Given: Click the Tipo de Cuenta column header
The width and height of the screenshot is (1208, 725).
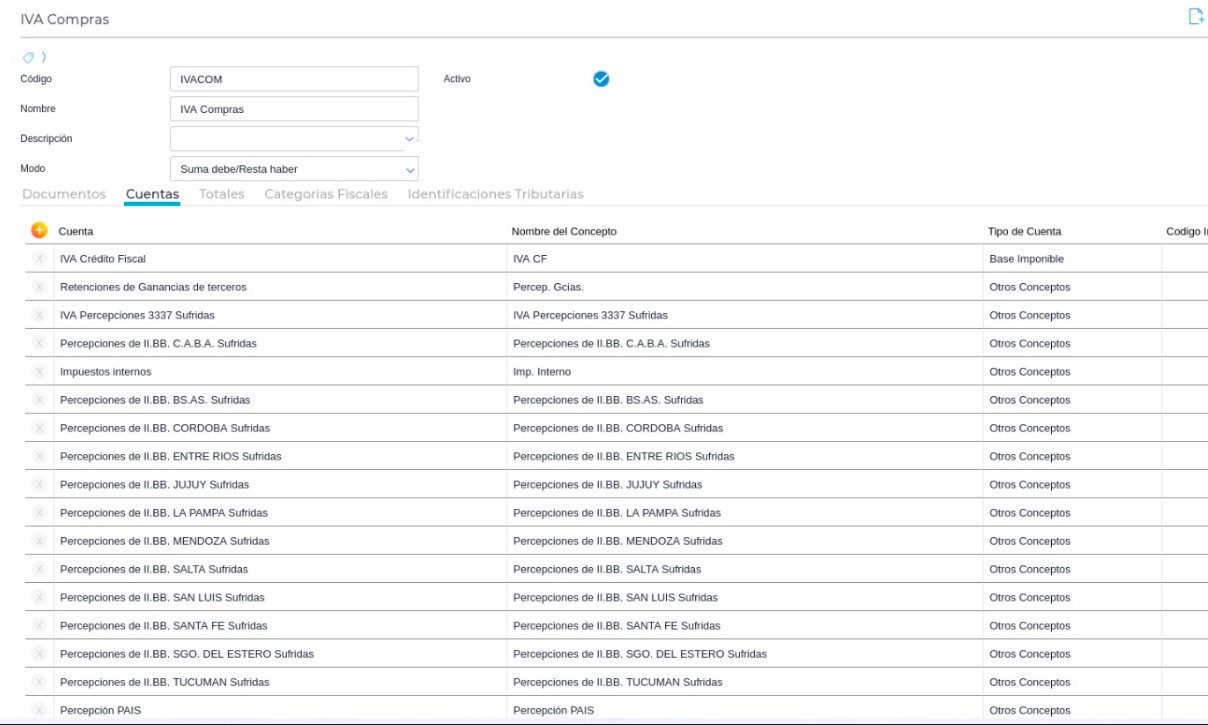Looking at the screenshot, I should (x=1024, y=232).
